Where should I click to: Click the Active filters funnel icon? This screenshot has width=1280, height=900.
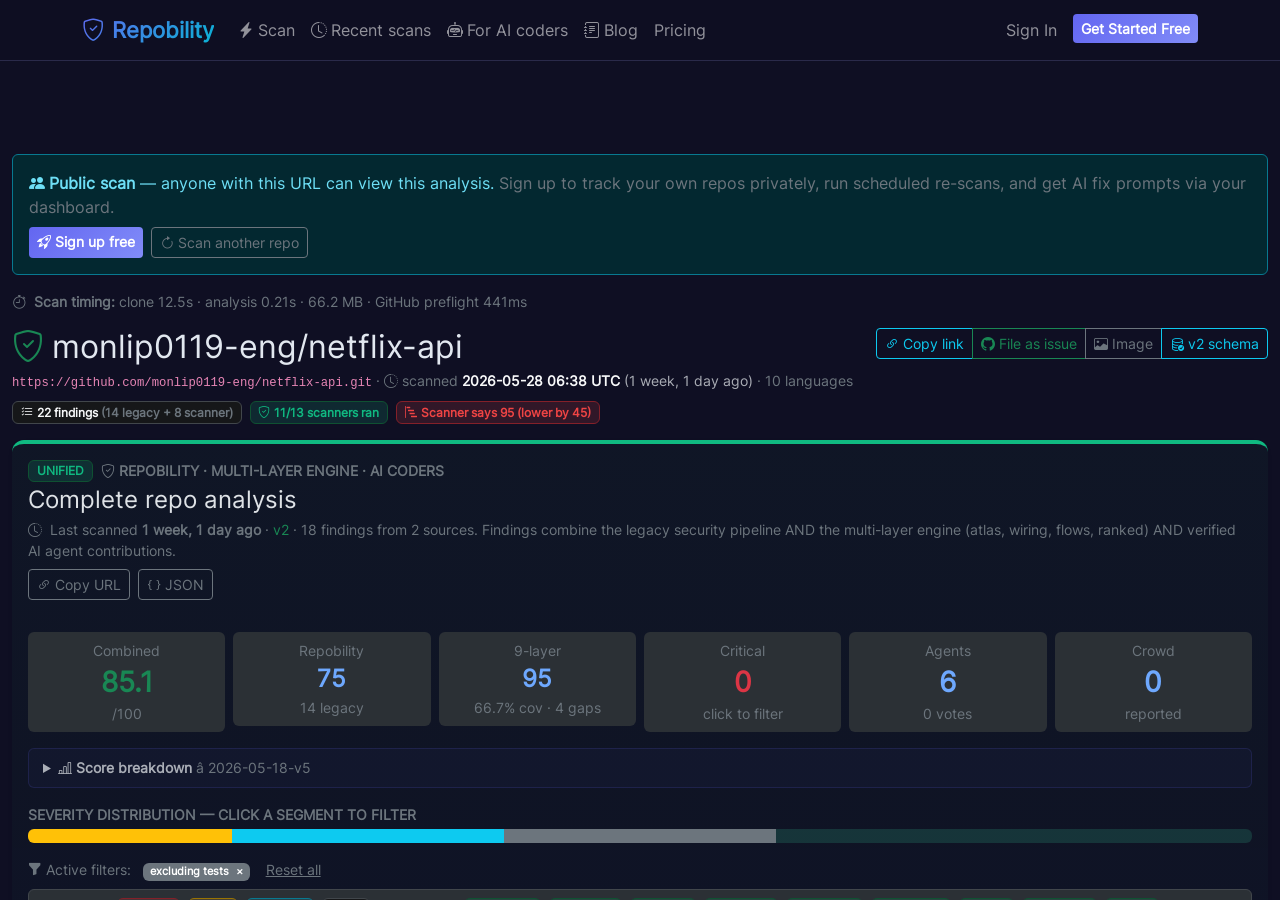[x=35, y=869]
